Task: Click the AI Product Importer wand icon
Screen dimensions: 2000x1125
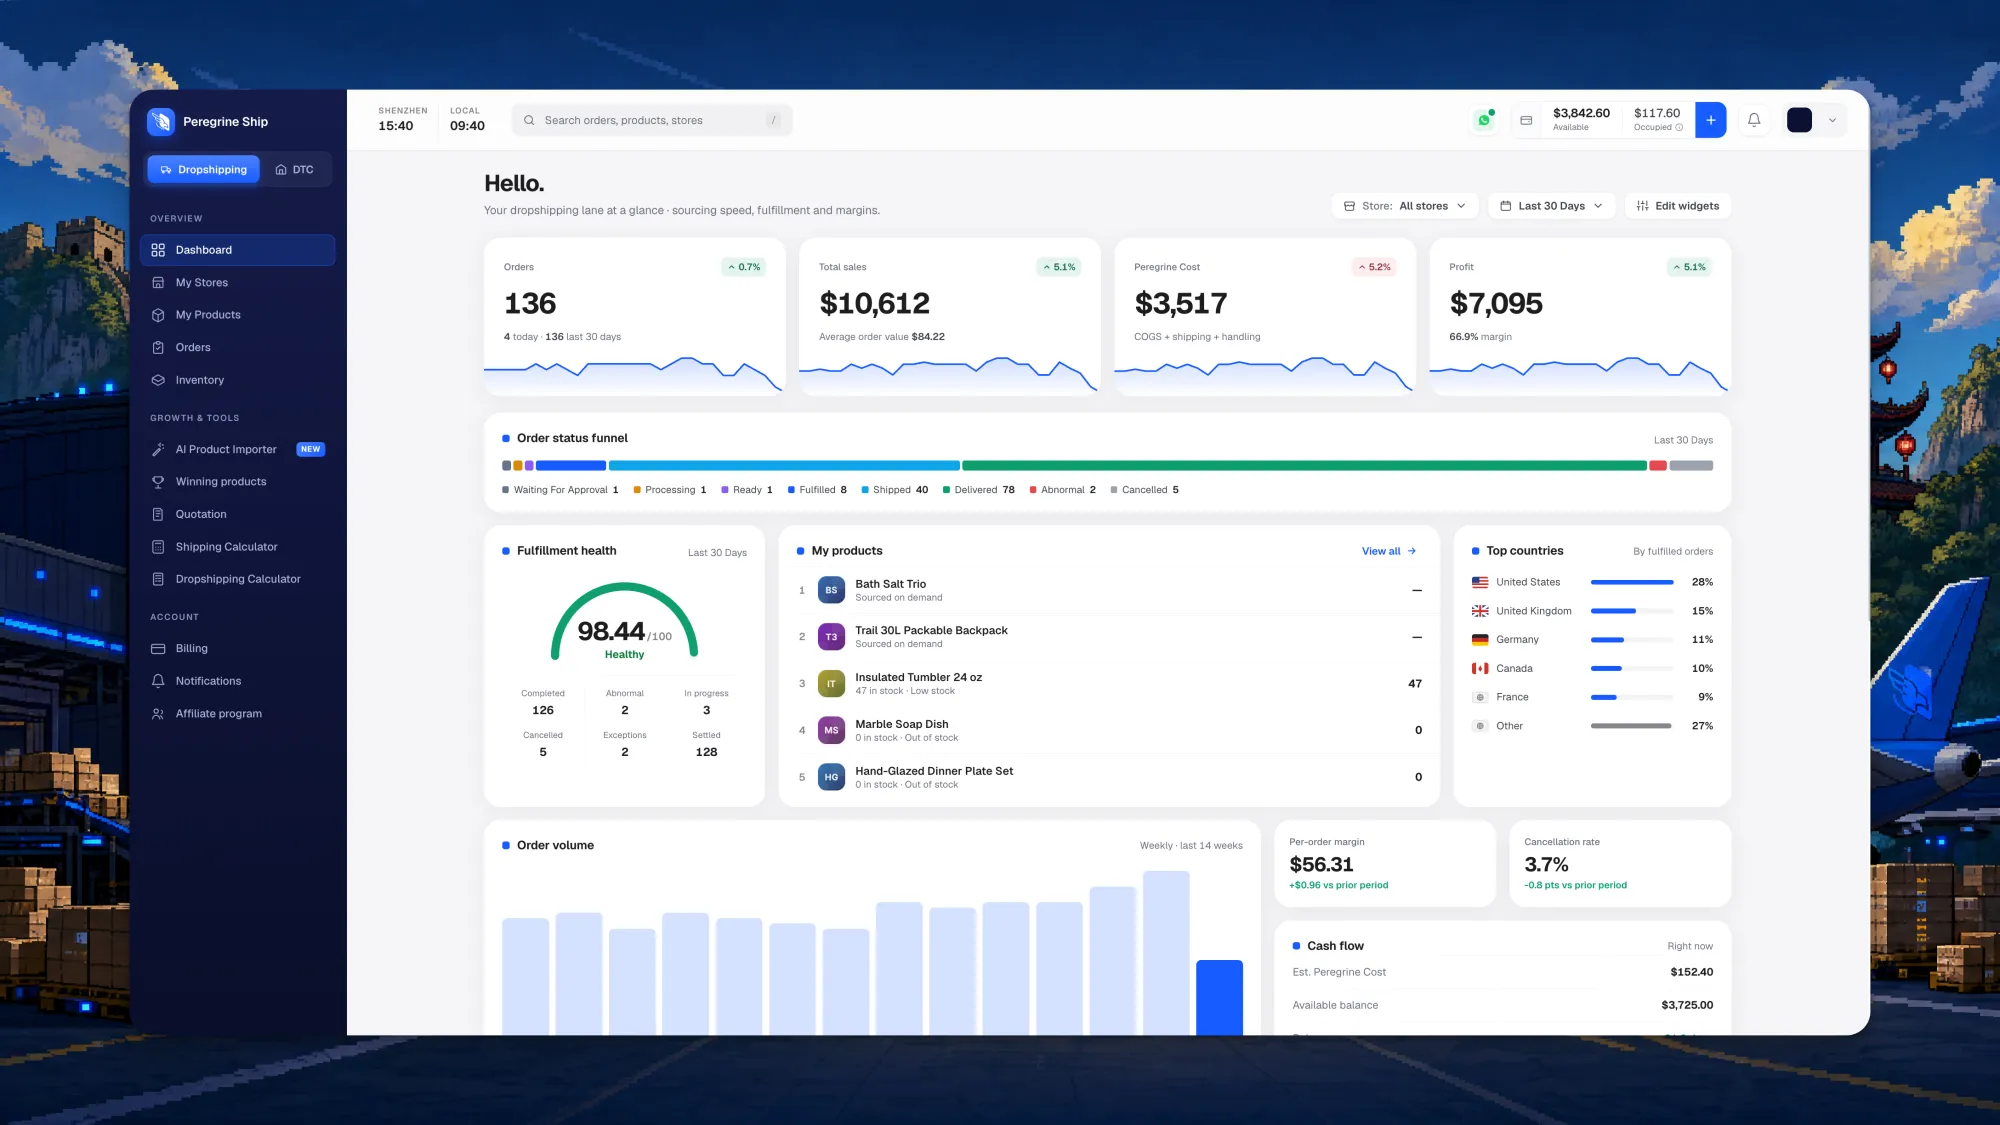Action: [x=158, y=450]
